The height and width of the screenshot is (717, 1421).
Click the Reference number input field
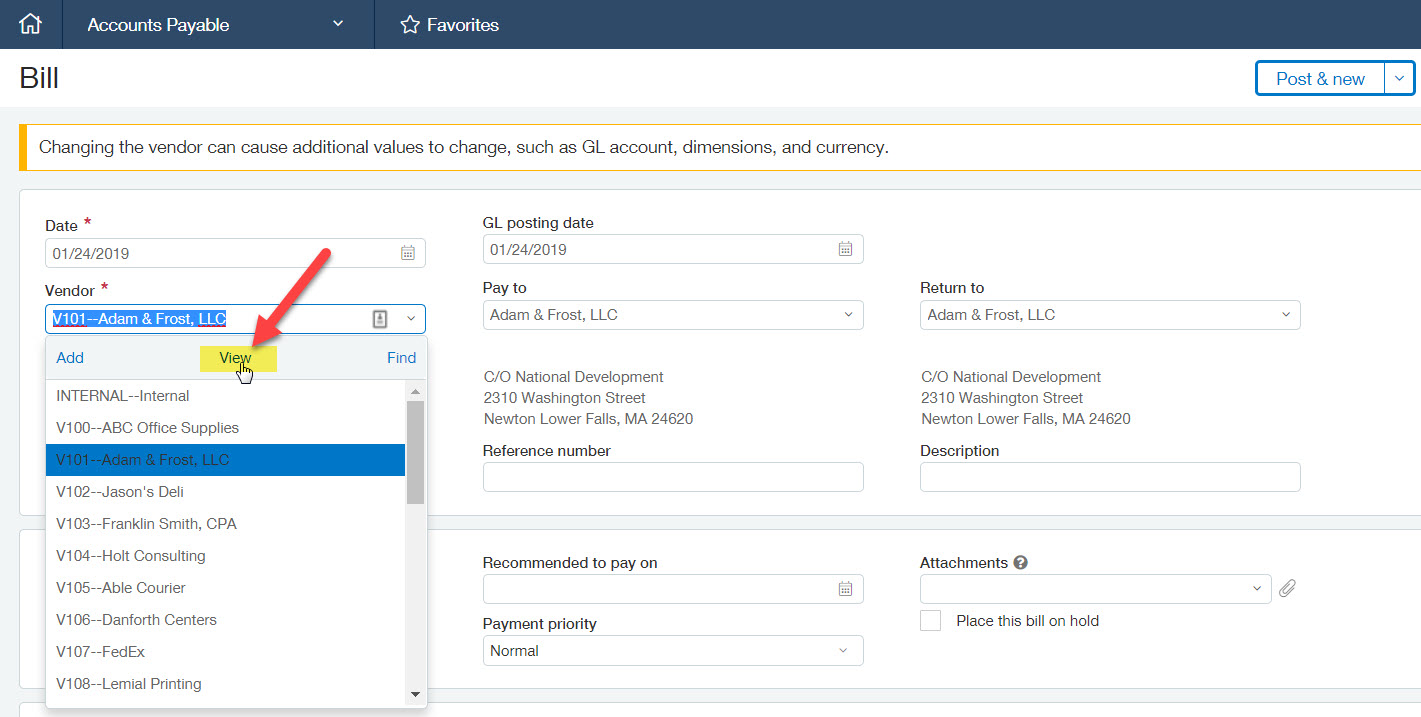[672, 477]
